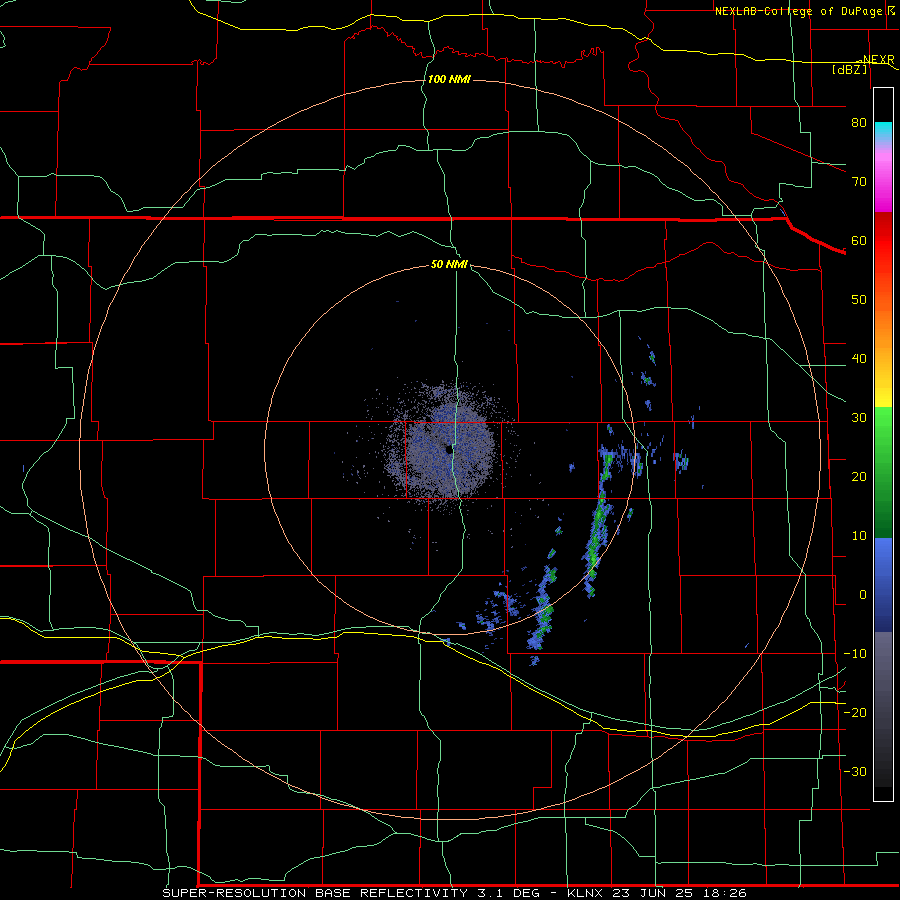Image resolution: width=900 pixels, height=900 pixels.
Task: Click the '60' value on dBZ scale
Action: (x=859, y=240)
